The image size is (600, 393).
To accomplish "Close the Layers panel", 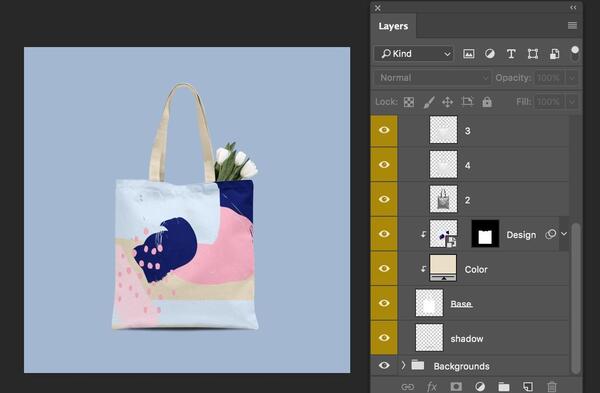I will coord(378,8).
